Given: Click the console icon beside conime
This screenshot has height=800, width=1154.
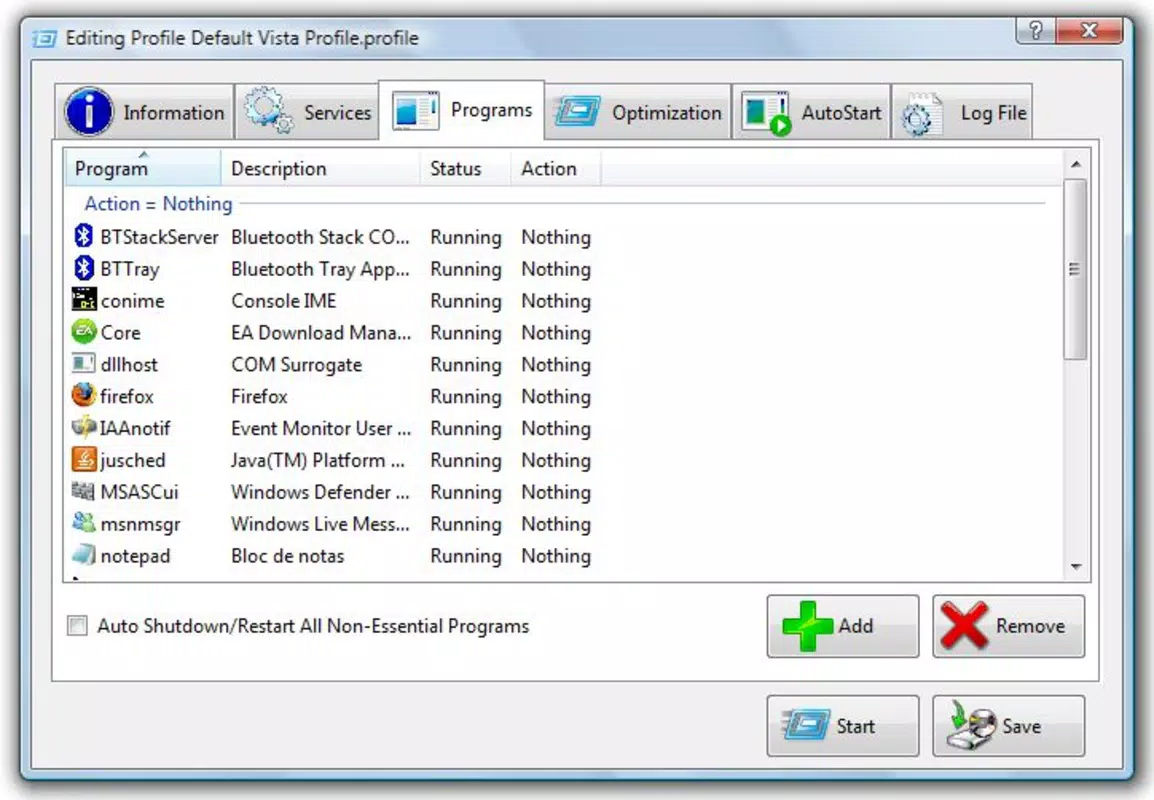Looking at the screenshot, I should click(x=84, y=300).
